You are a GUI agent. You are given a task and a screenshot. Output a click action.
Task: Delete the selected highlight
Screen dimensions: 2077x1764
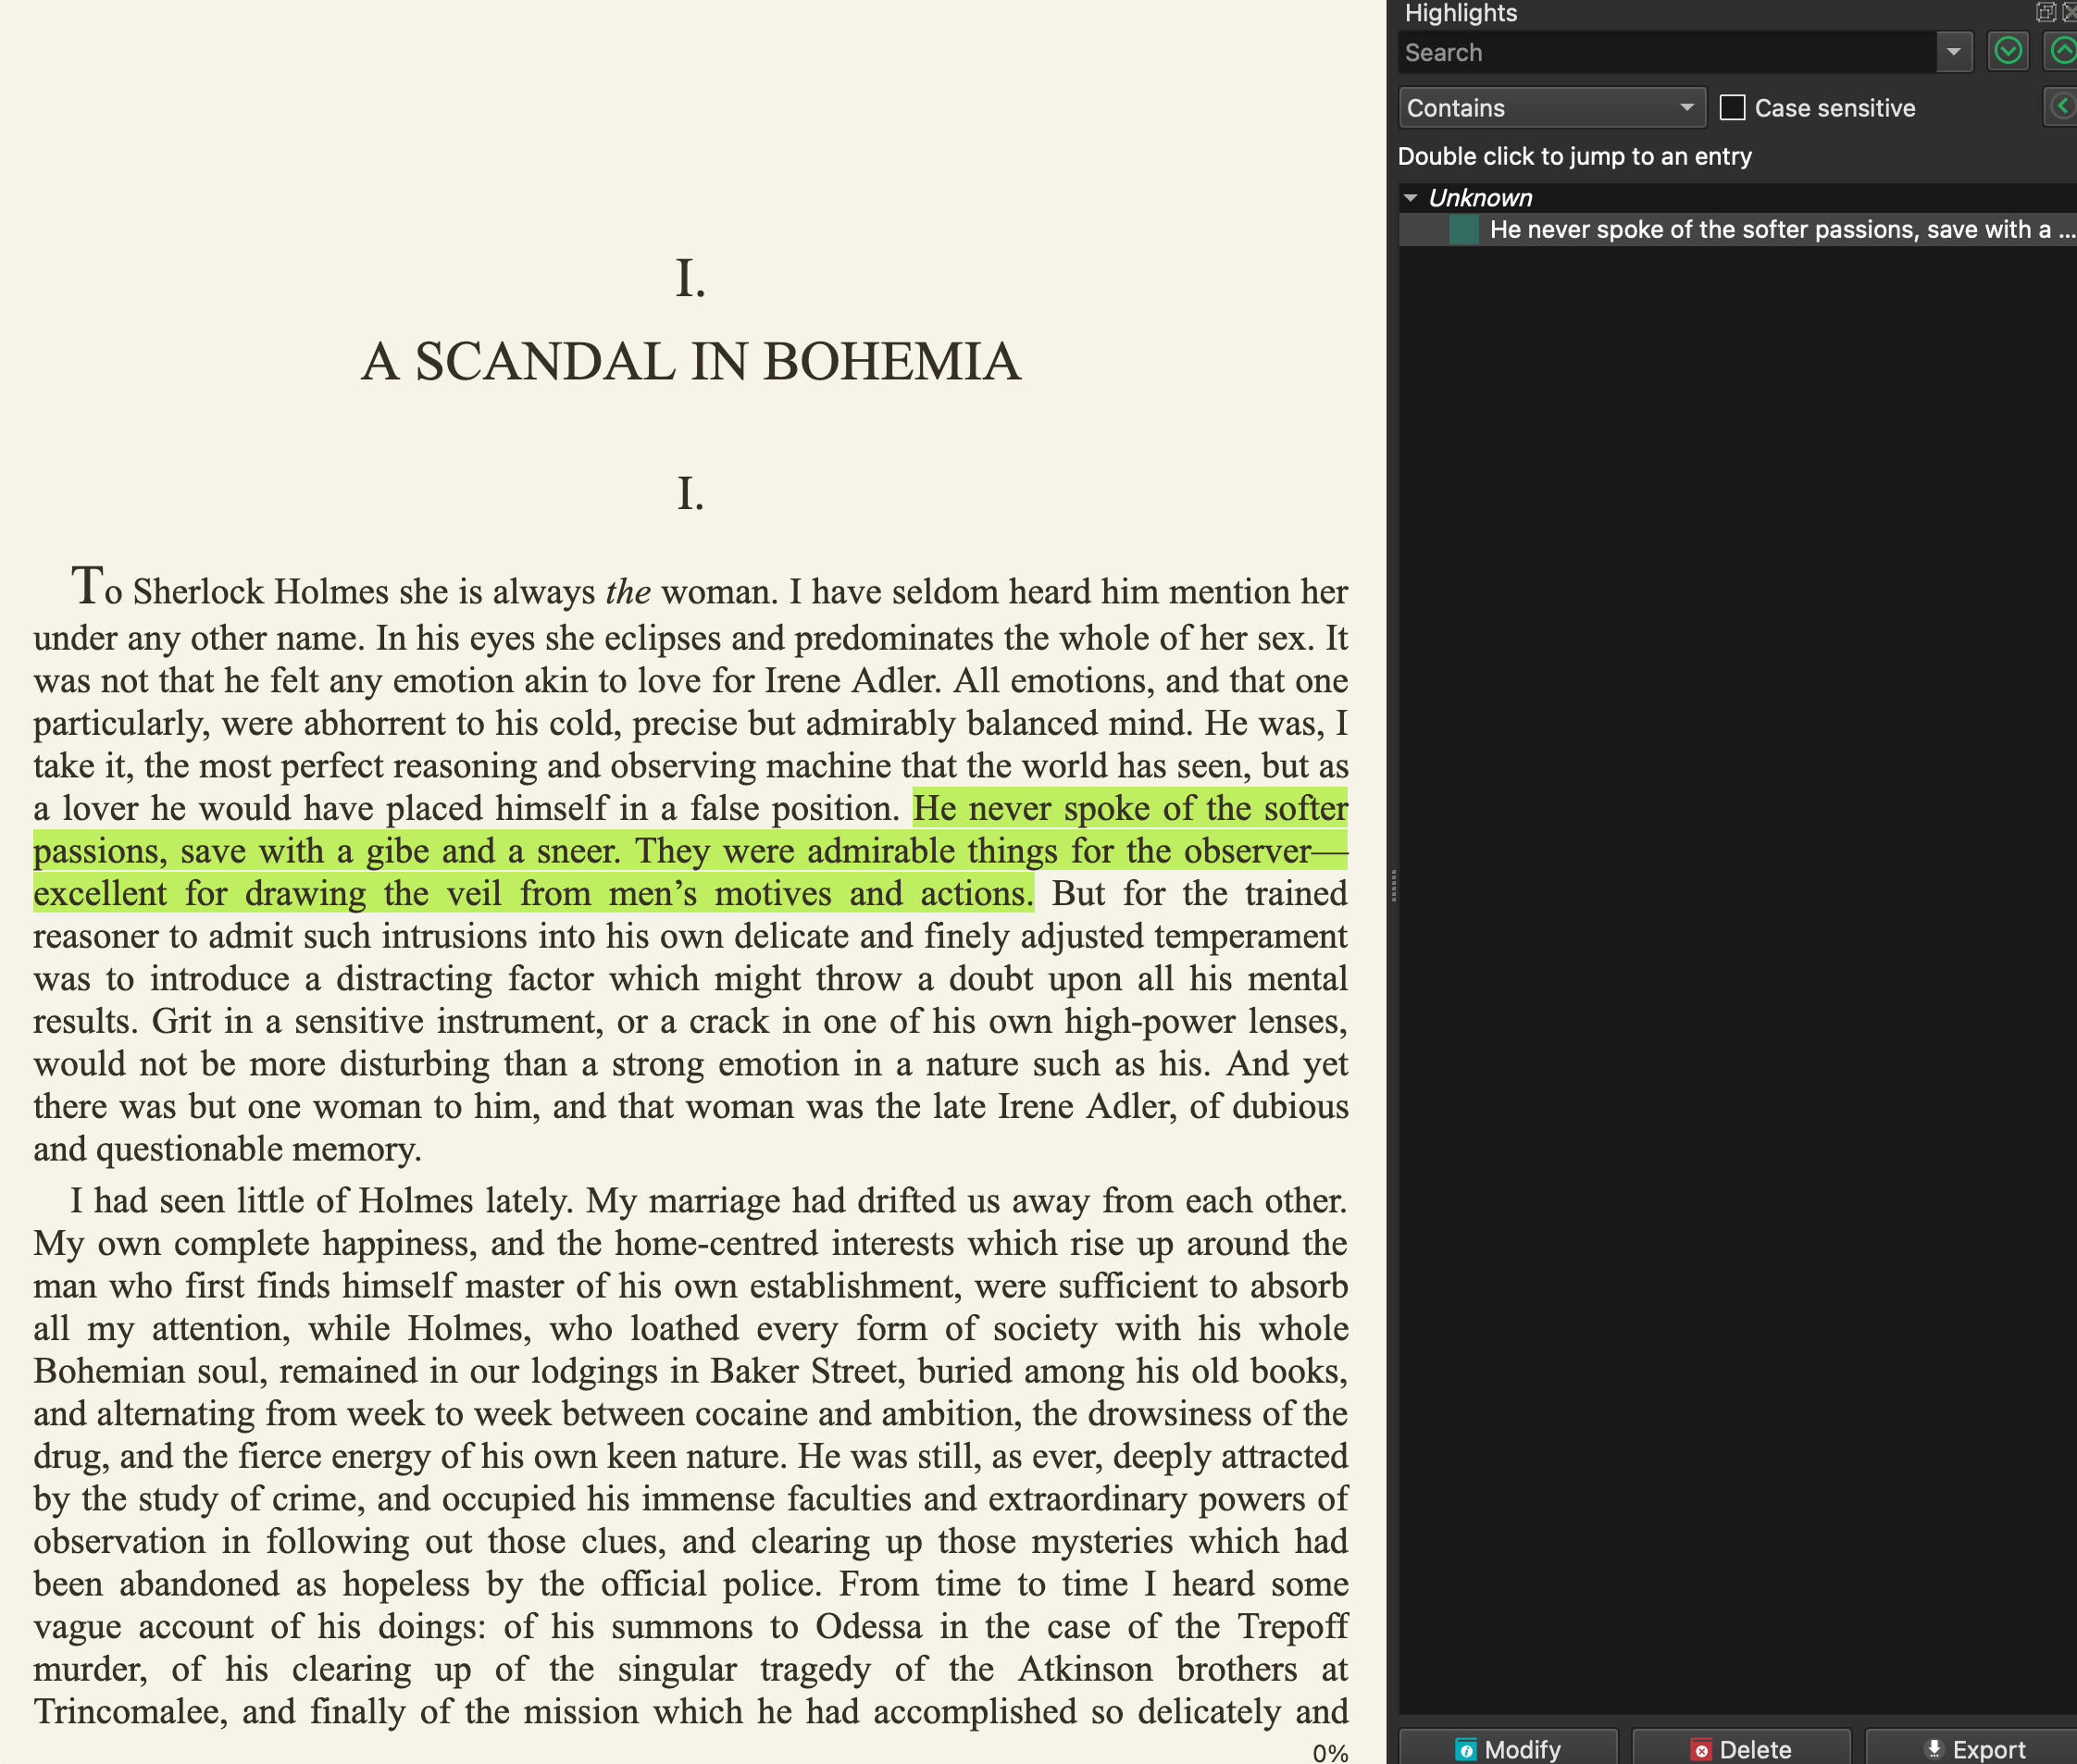[1741, 1749]
